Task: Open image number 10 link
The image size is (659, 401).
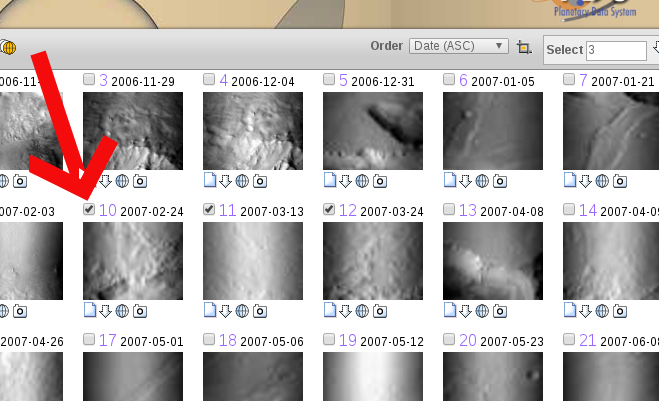Action: (x=108, y=210)
